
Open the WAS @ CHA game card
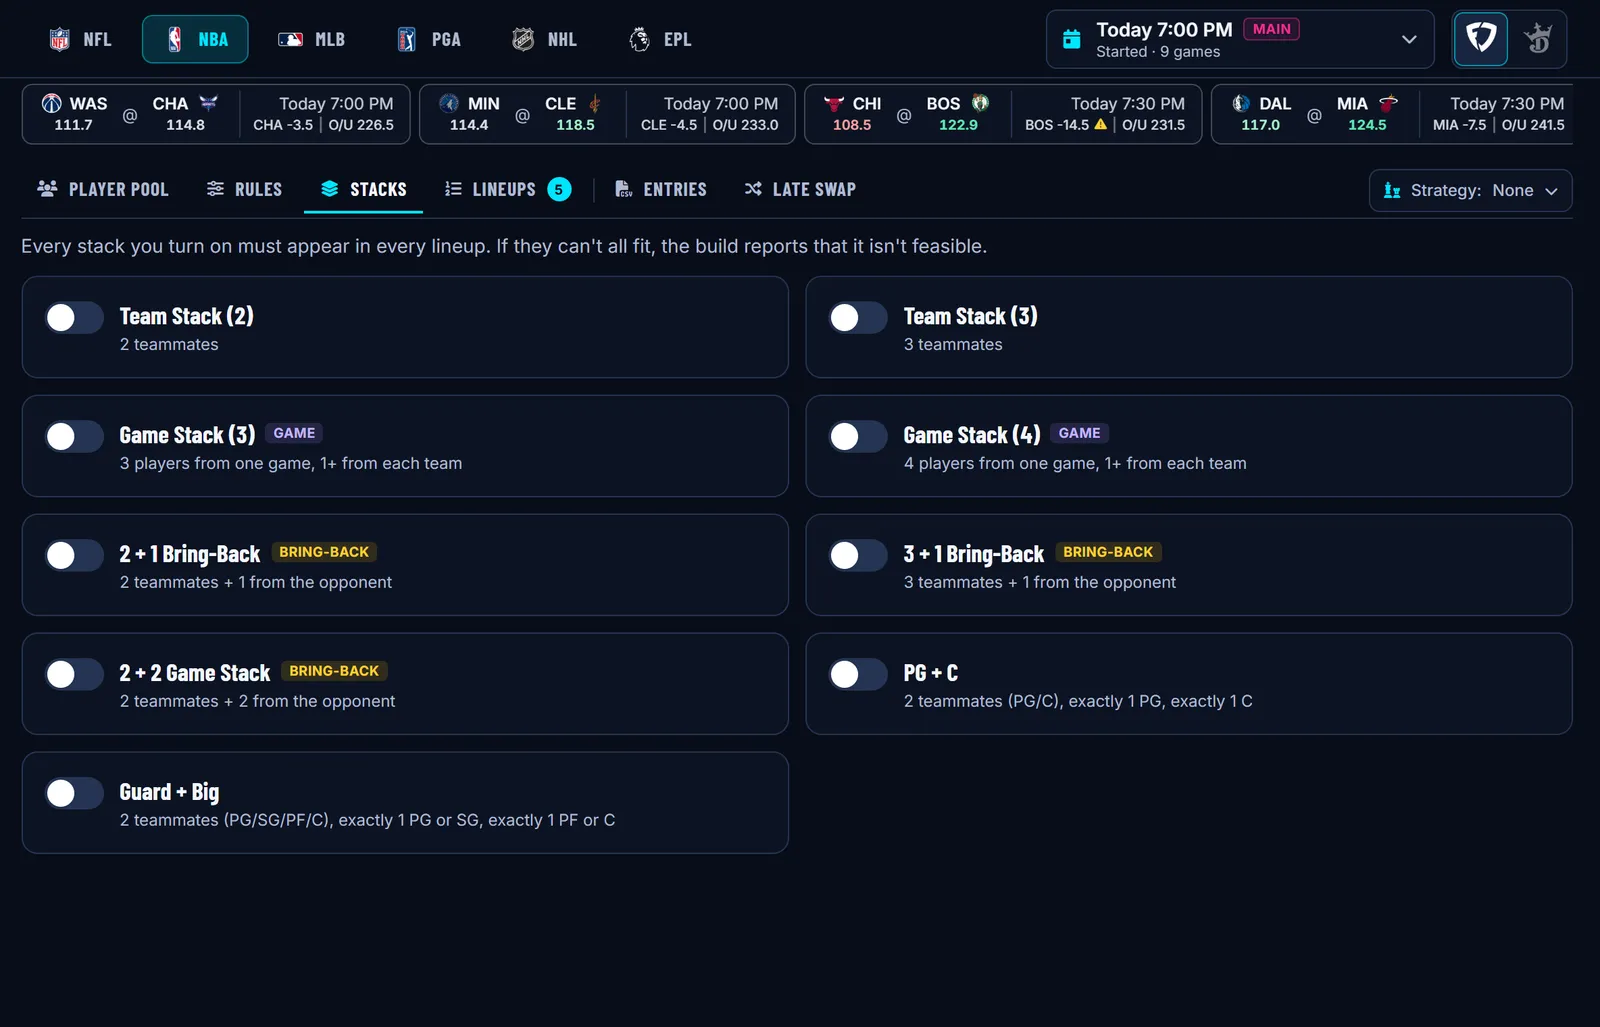pyautogui.click(x=216, y=114)
